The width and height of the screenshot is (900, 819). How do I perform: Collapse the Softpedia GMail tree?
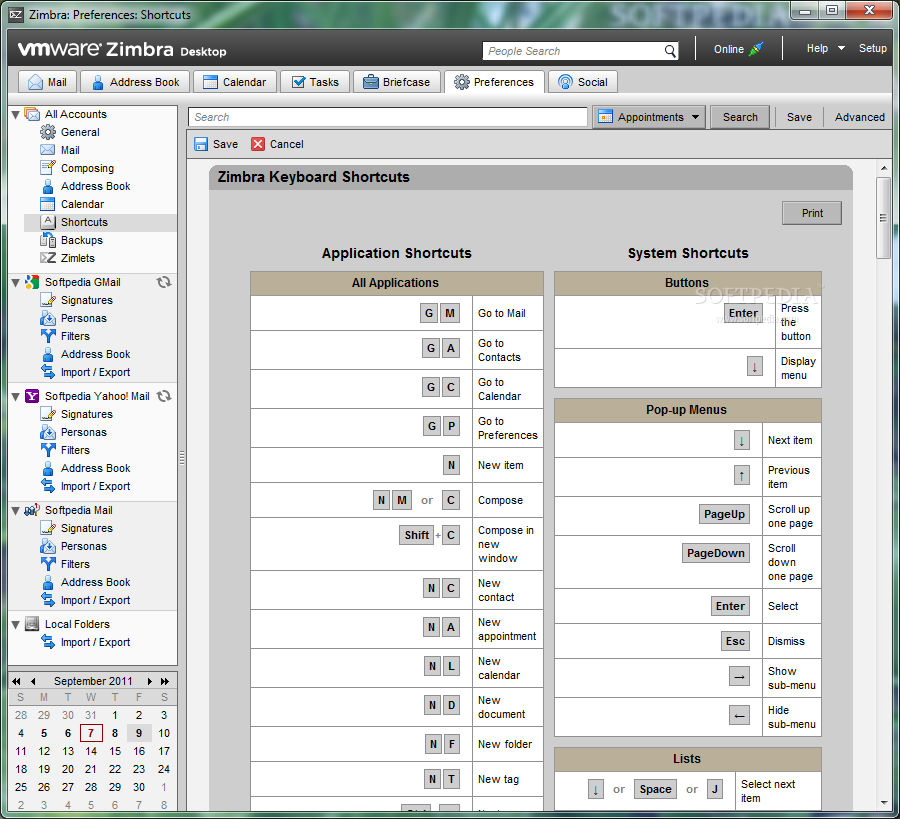pyautogui.click(x=16, y=283)
